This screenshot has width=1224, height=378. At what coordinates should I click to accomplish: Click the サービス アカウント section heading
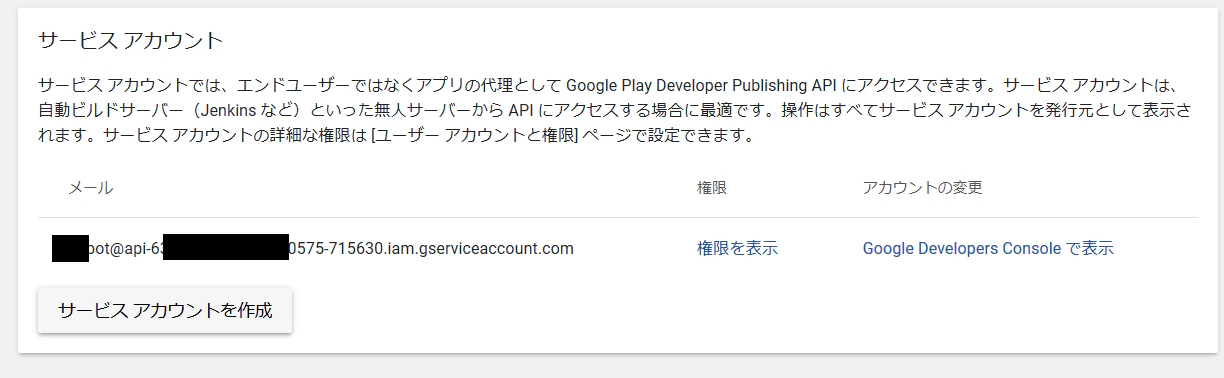130,41
